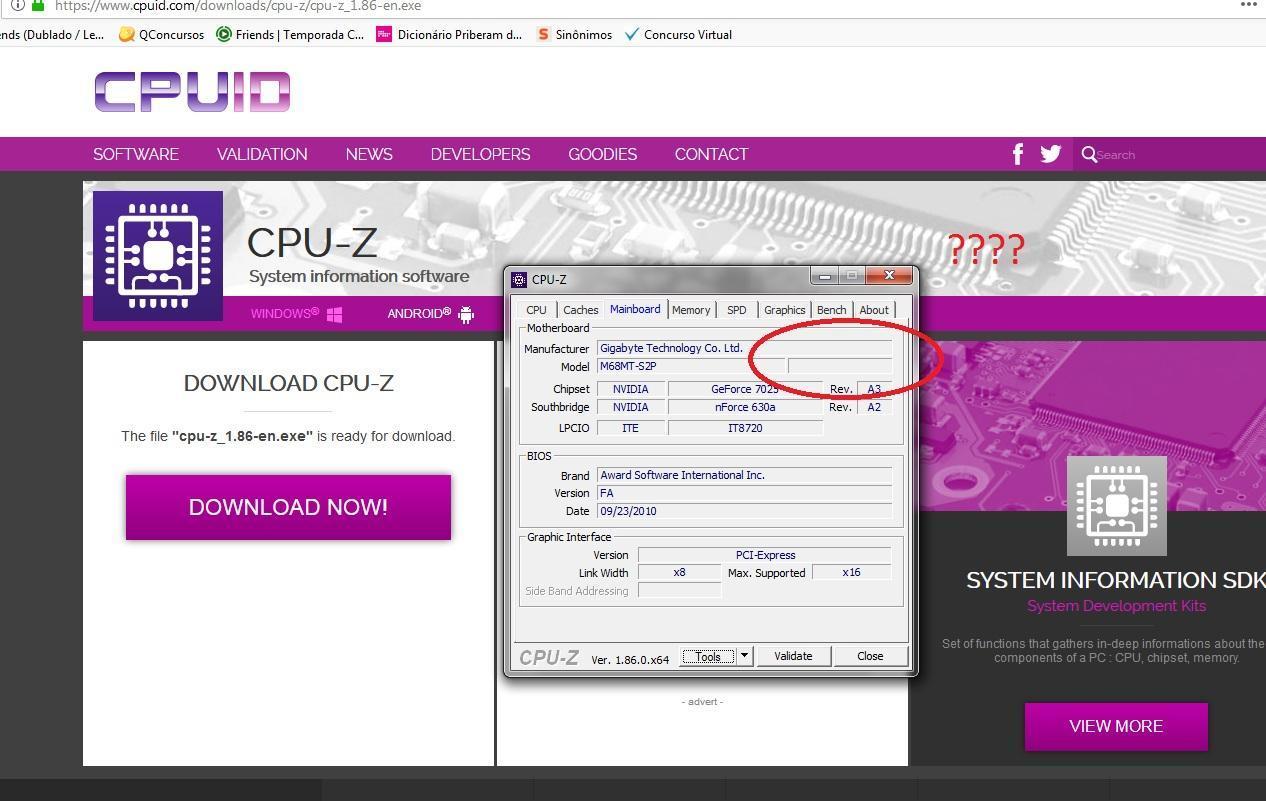Switch to the CPU tab
Image resolution: width=1266 pixels, height=801 pixels.
pos(536,310)
